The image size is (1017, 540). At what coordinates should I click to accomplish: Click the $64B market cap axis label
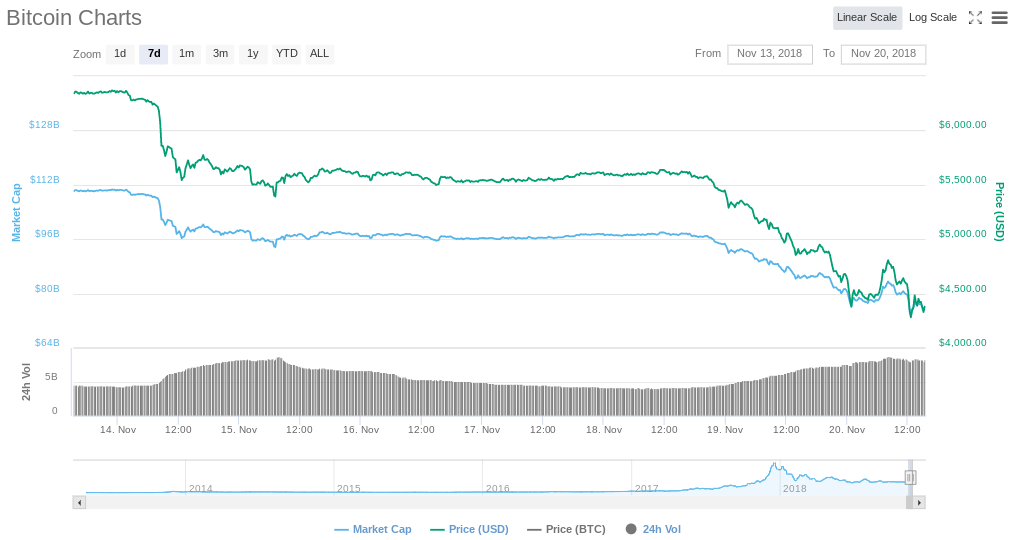pos(47,342)
